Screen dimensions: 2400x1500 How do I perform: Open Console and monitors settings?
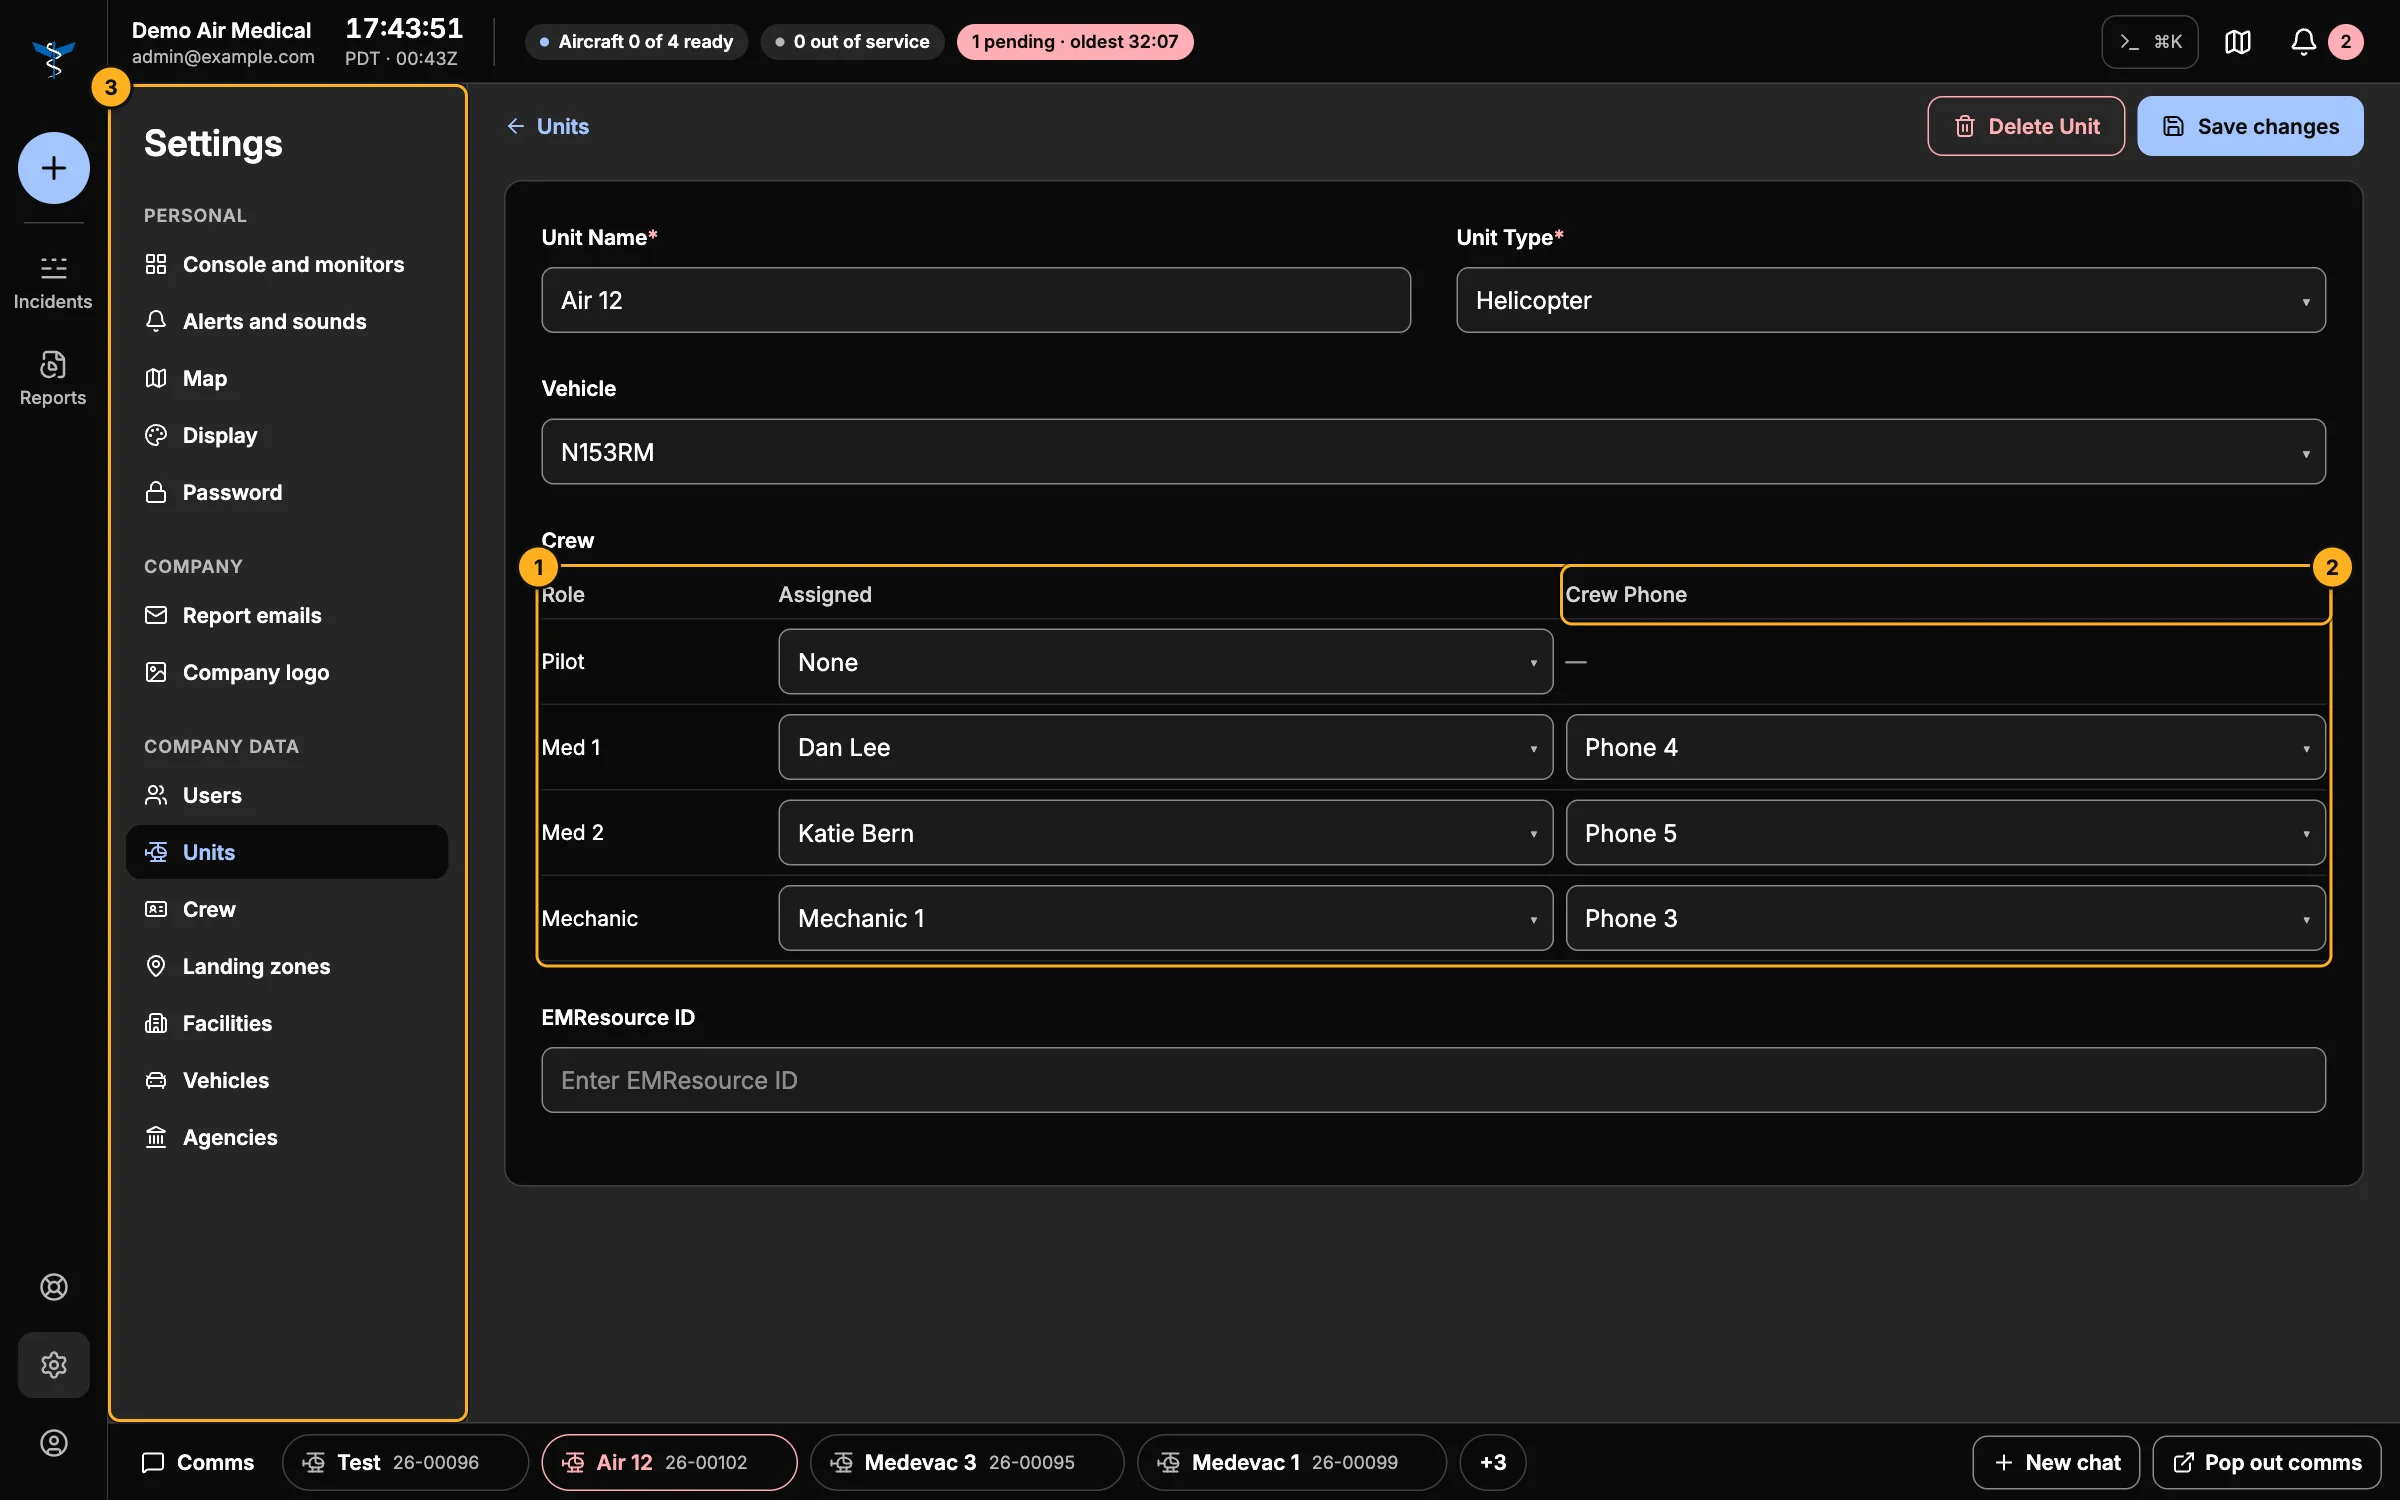[287, 265]
